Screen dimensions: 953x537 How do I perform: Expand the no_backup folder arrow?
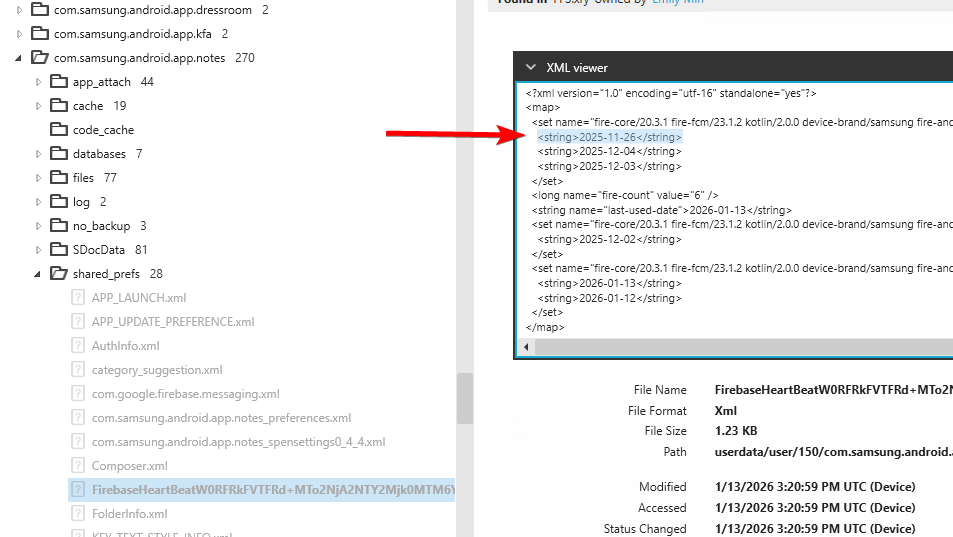tap(38, 226)
